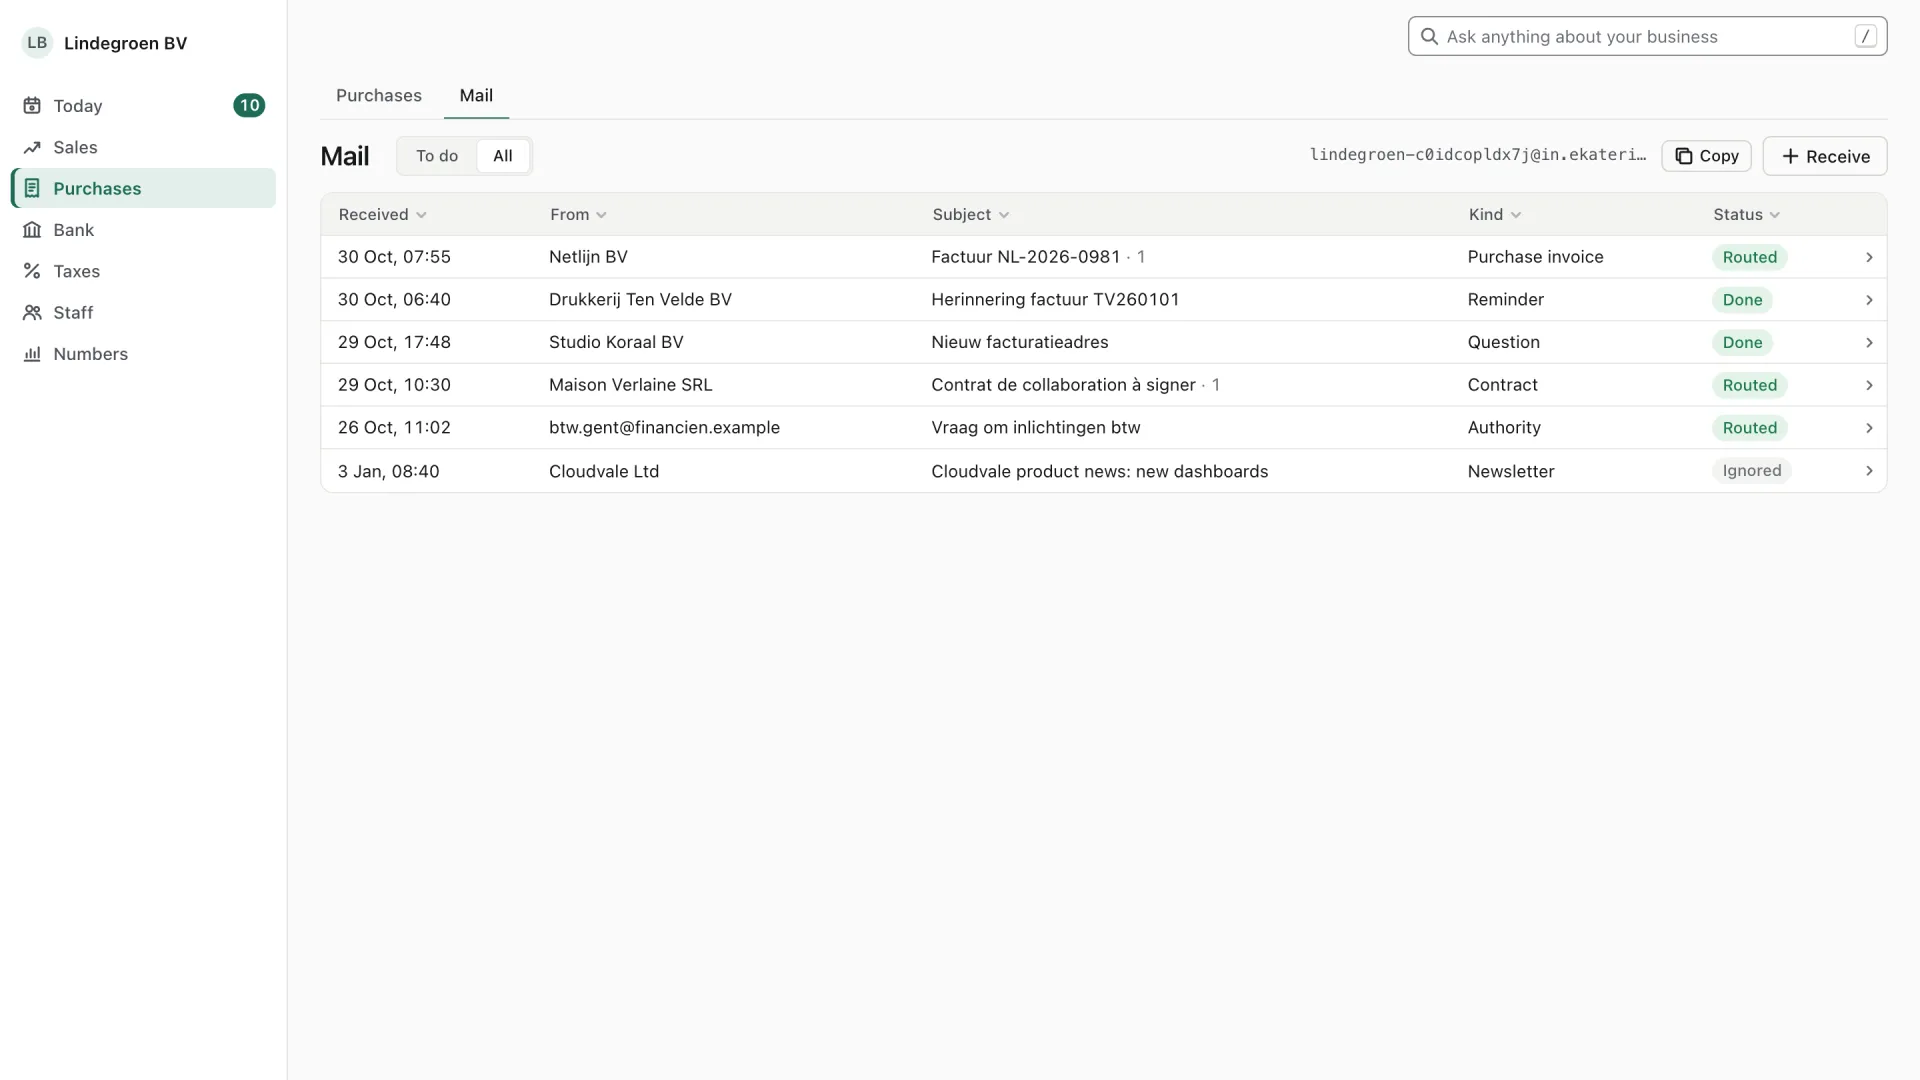Click the Receive button
1920x1080 pixels.
click(x=1825, y=156)
